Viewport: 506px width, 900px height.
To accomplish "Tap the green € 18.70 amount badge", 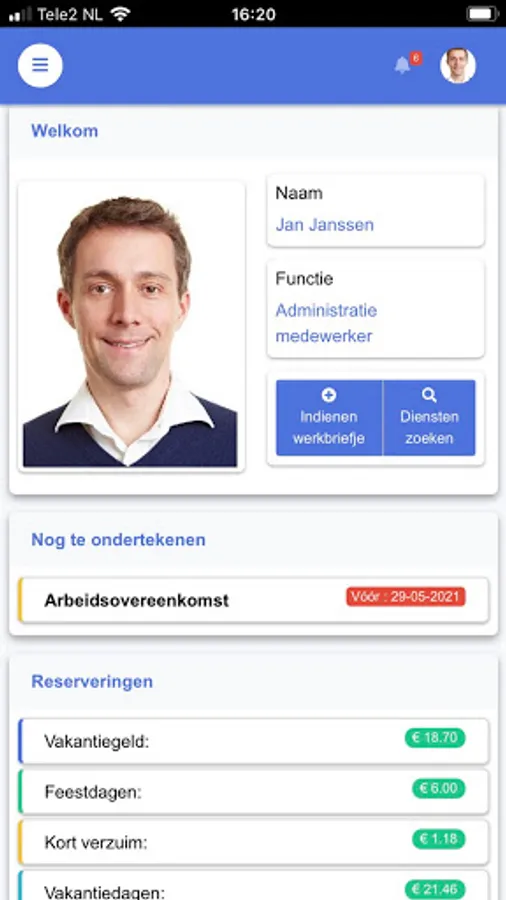I will (x=435, y=738).
